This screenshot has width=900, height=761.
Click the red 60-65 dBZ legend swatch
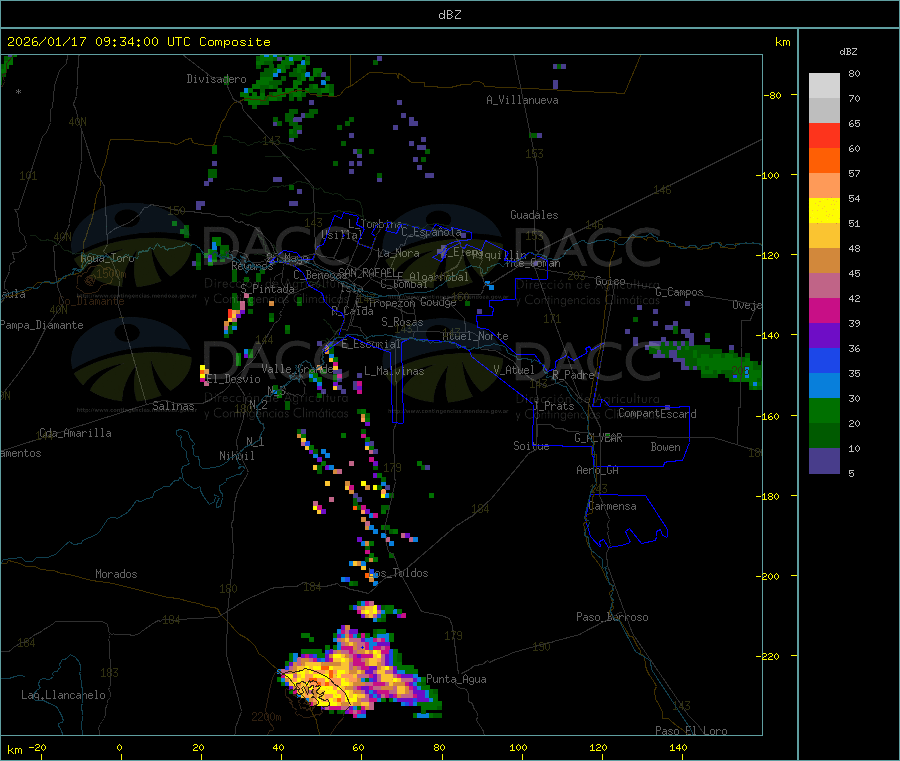[824, 135]
